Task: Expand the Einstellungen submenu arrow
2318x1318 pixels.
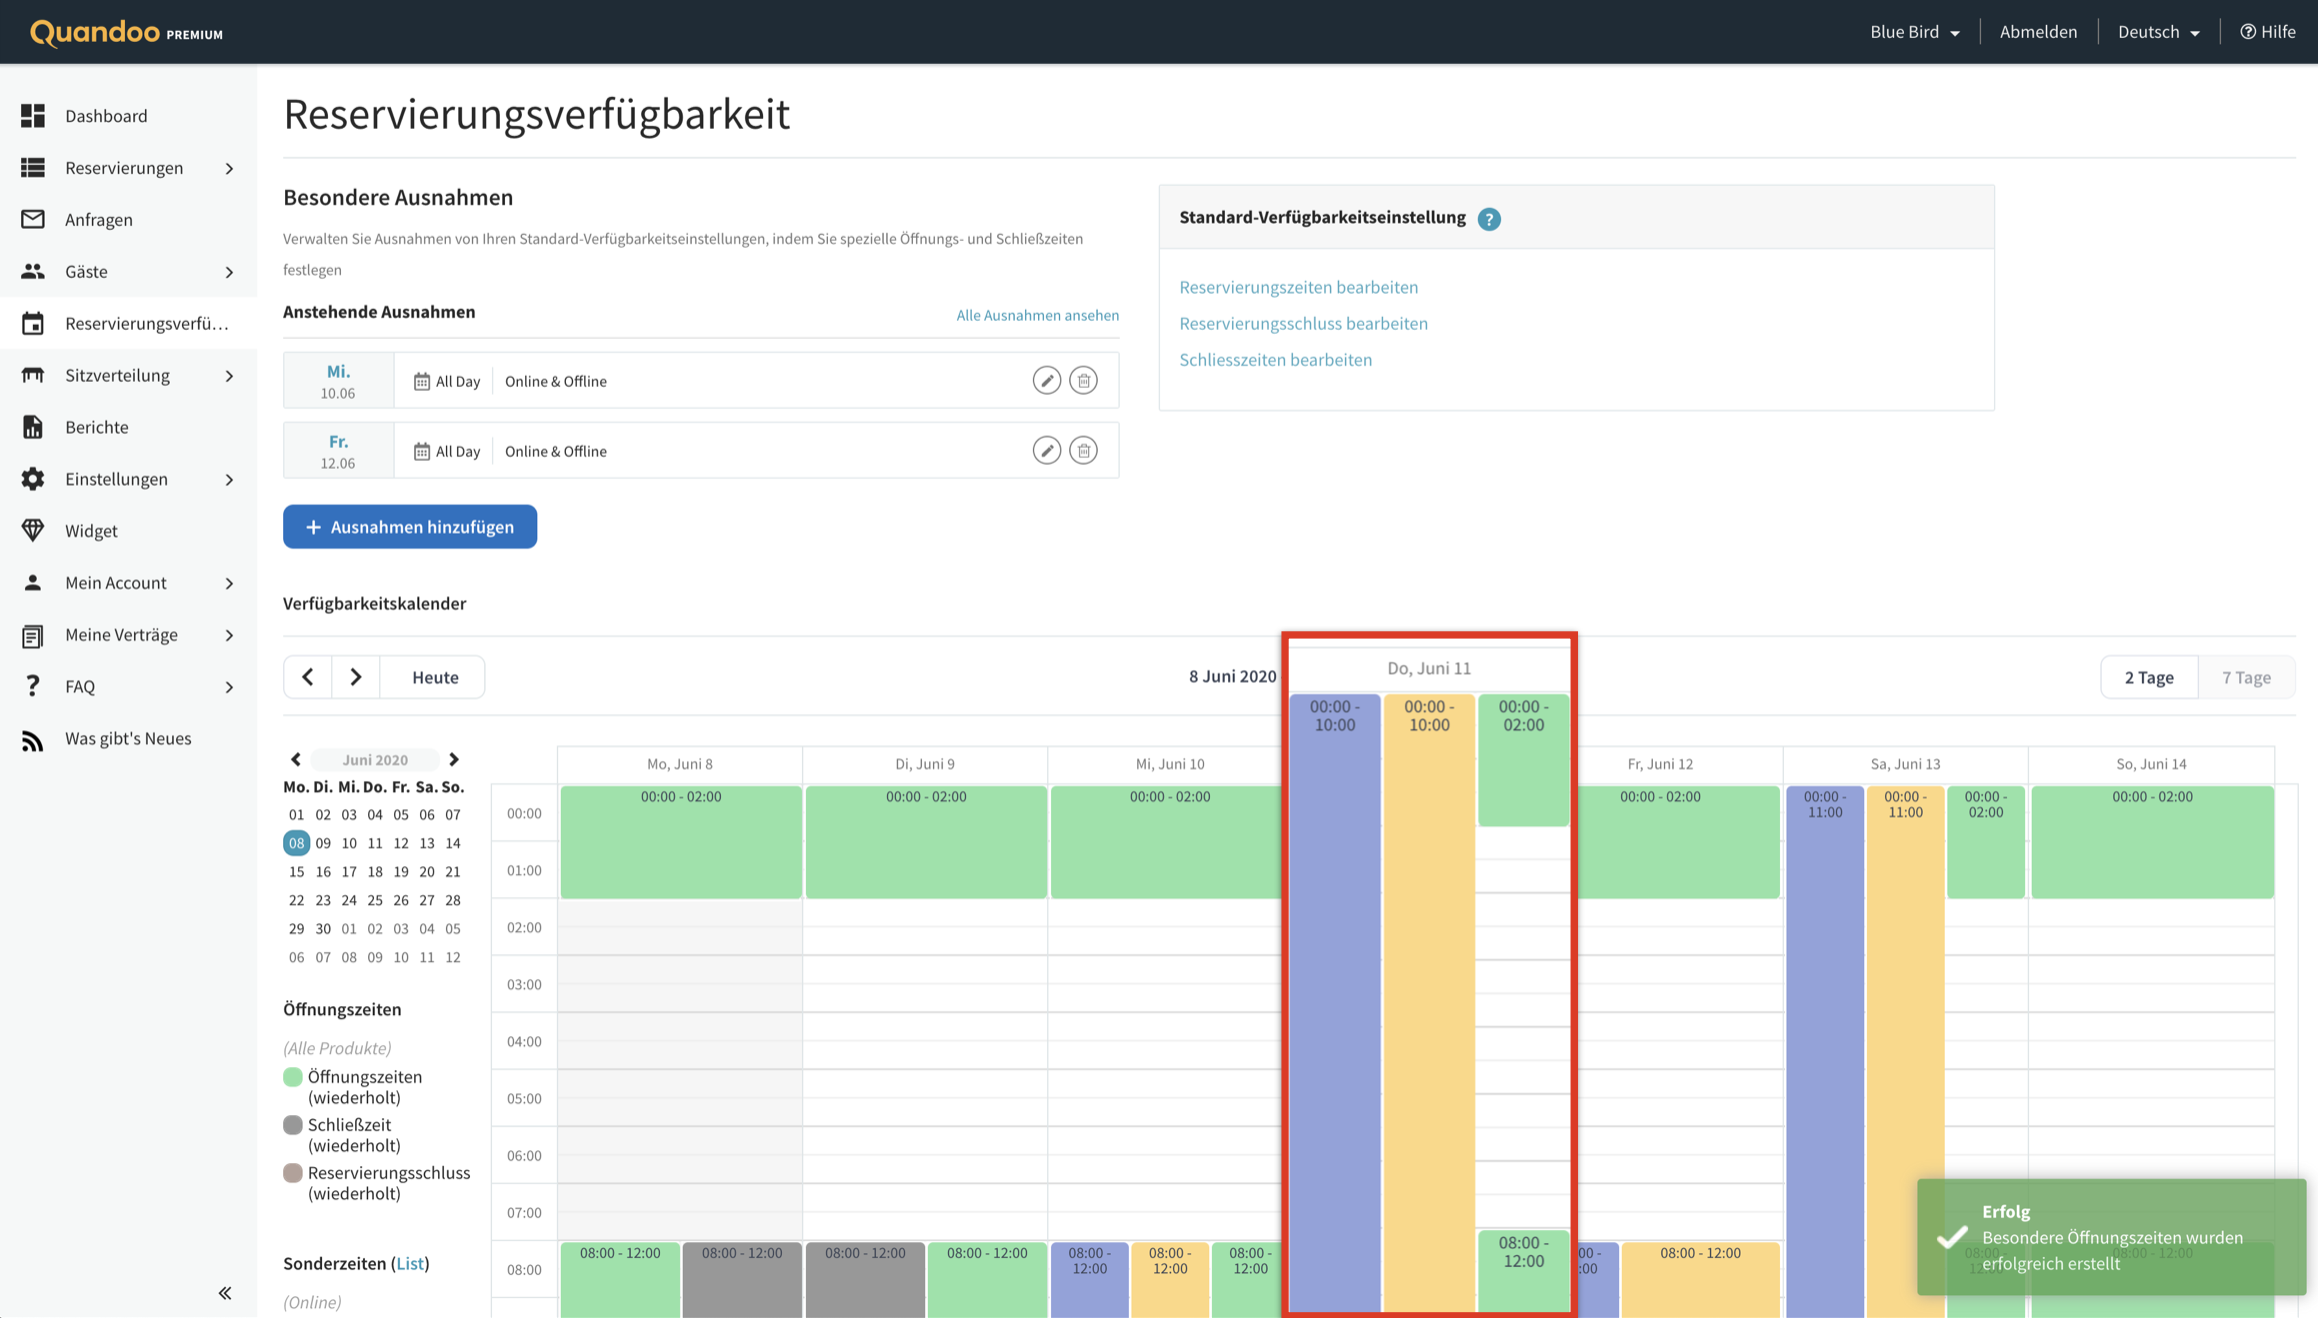Action: [230, 480]
